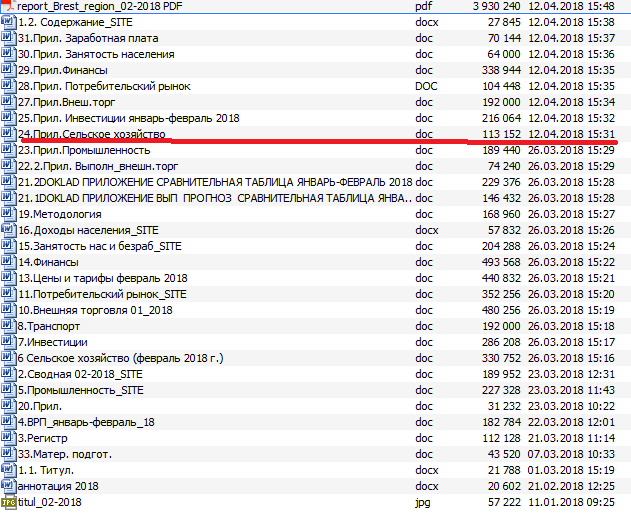The image size is (631, 519).
Task: Click the Word icon next to 20.Прил.
Action: click(8, 406)
